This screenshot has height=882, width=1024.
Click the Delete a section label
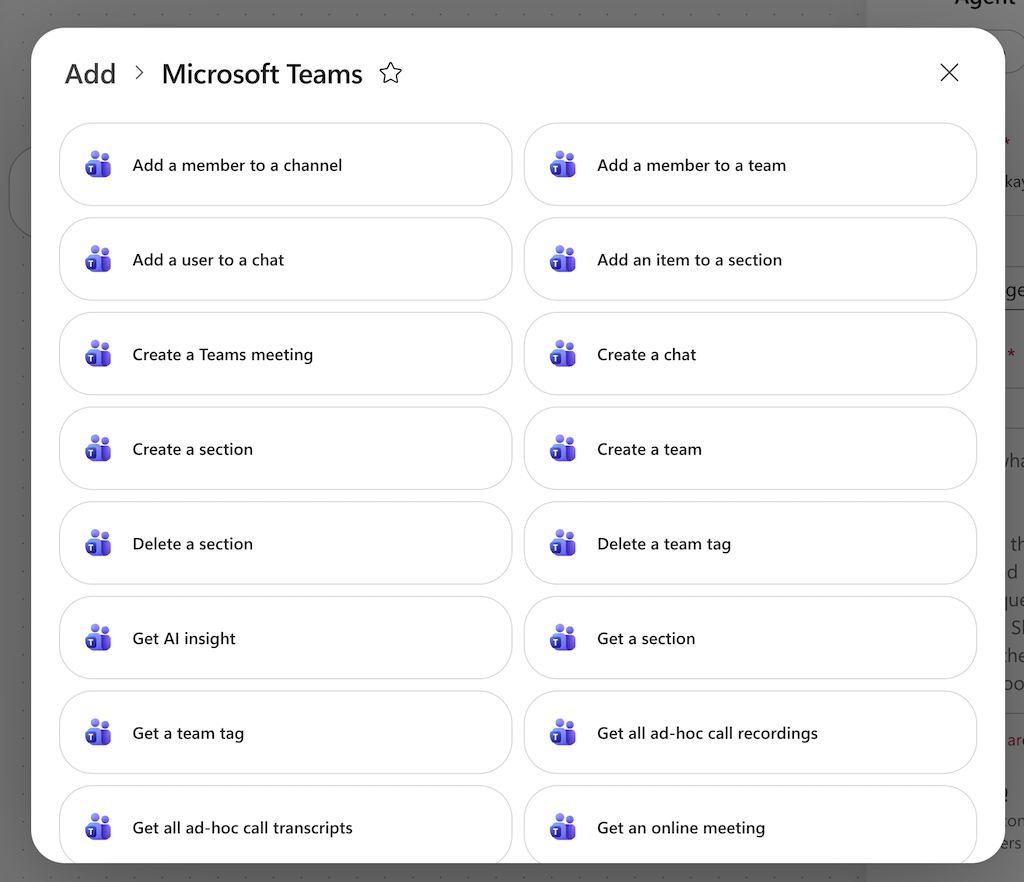click(x=193, y=544)
